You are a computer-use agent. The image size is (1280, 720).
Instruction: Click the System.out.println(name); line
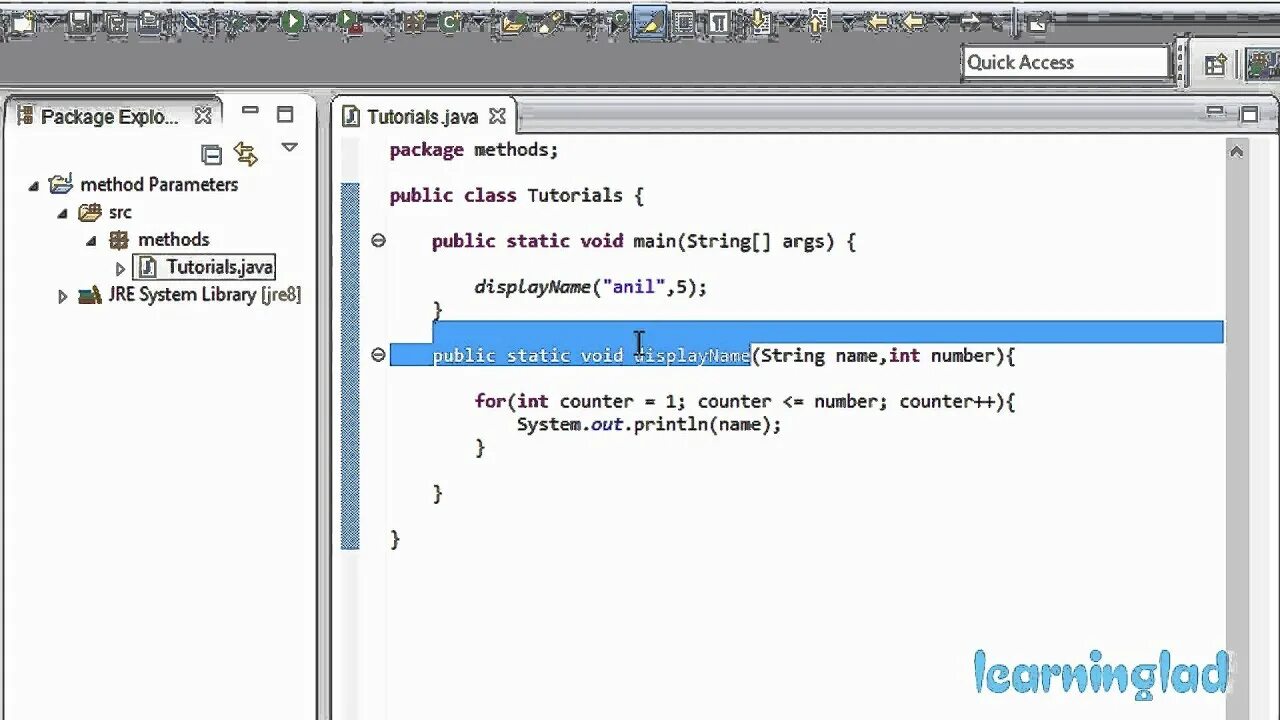(x=648, y=424)
